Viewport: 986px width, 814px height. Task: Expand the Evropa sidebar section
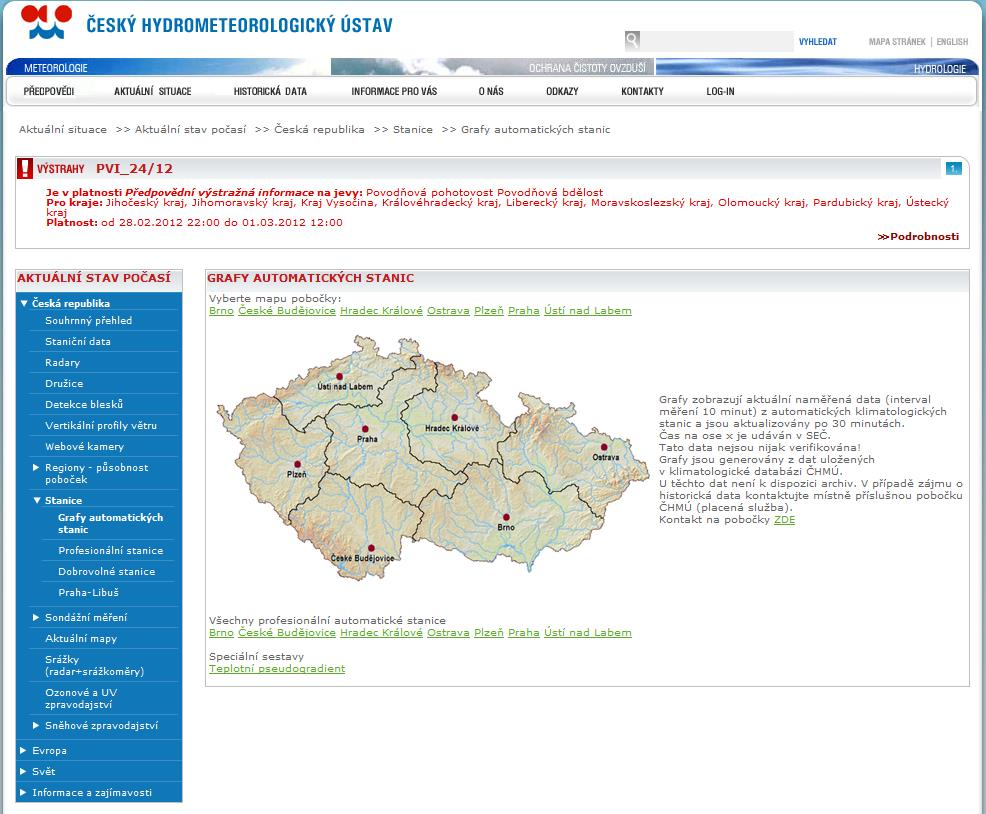tap(23, 750)
